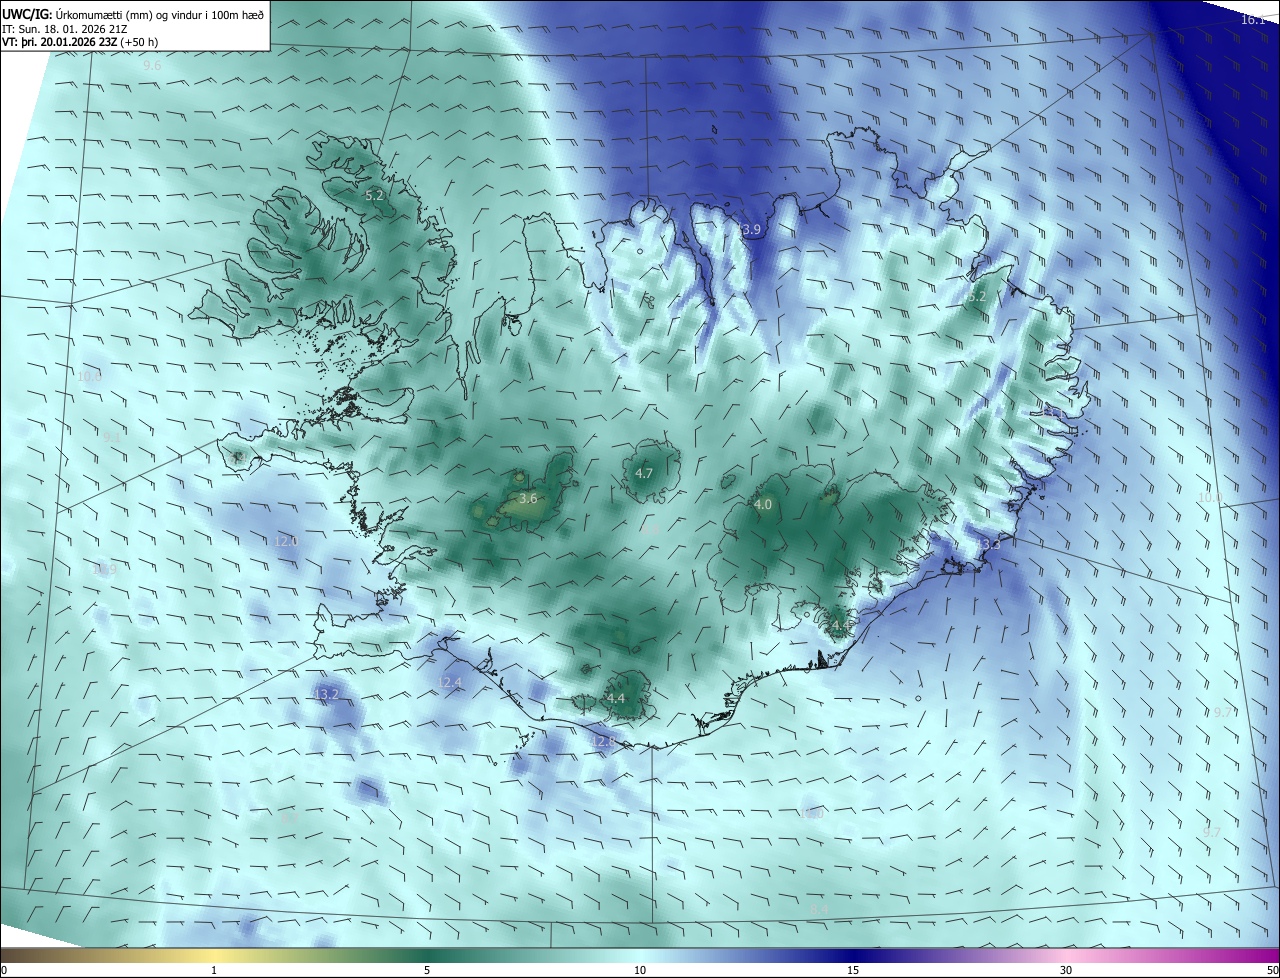Click the colour scale label '50'
The height and width of the screenshot is (978, 1280).
coord(1271,970)
